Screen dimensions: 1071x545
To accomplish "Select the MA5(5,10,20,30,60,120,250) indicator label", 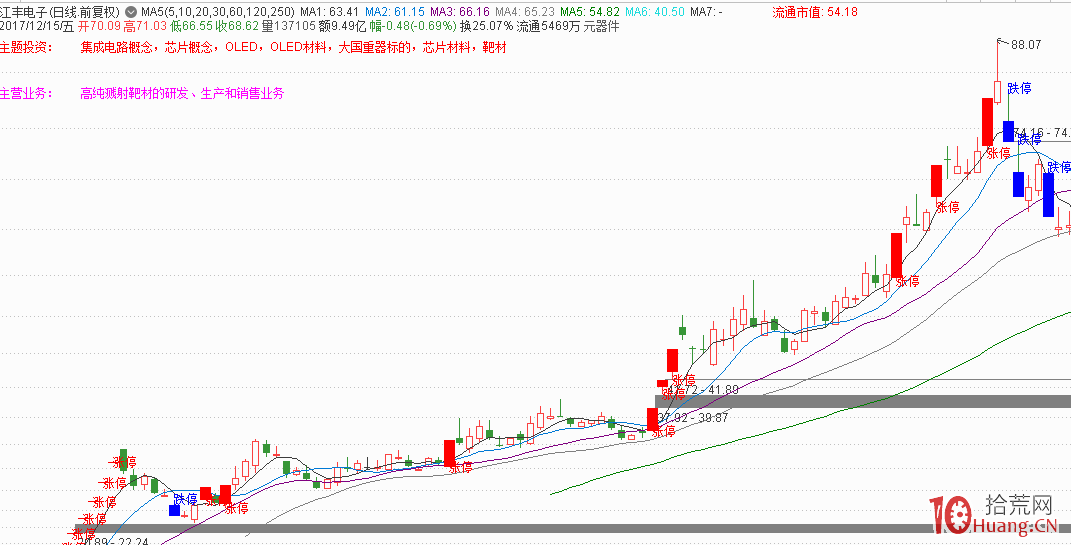I will tap(218, 12).
